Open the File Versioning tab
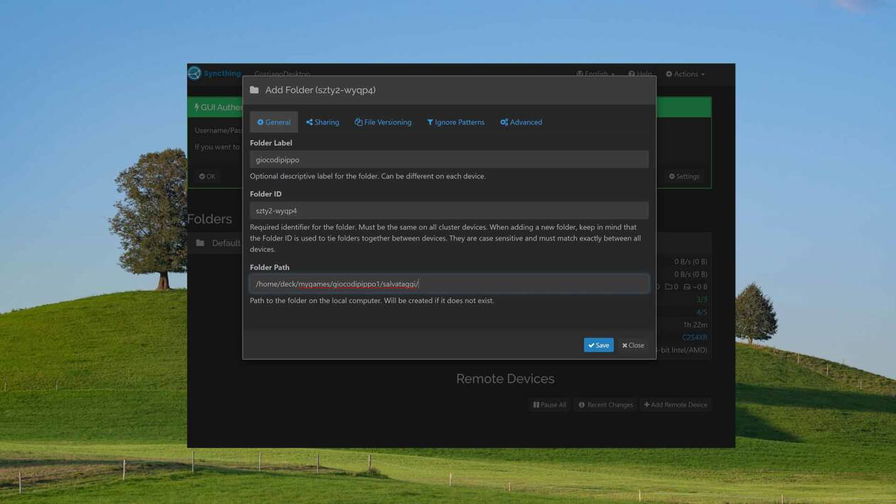 pos(383,122)
